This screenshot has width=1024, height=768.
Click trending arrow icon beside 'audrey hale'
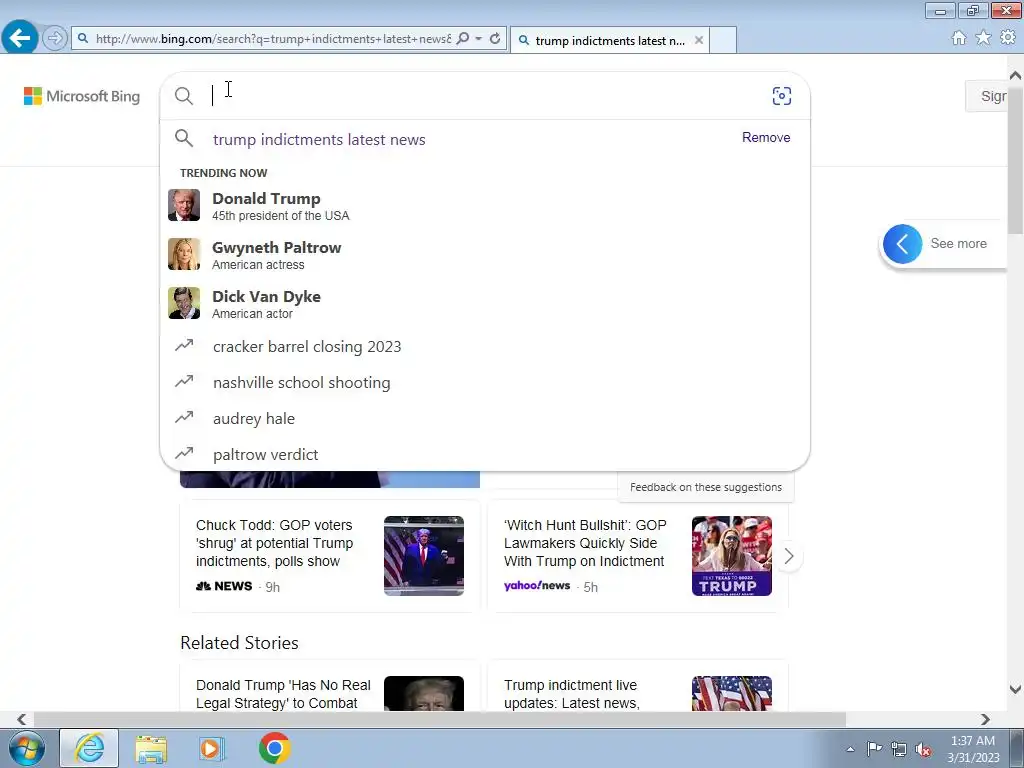coord(184,417)
